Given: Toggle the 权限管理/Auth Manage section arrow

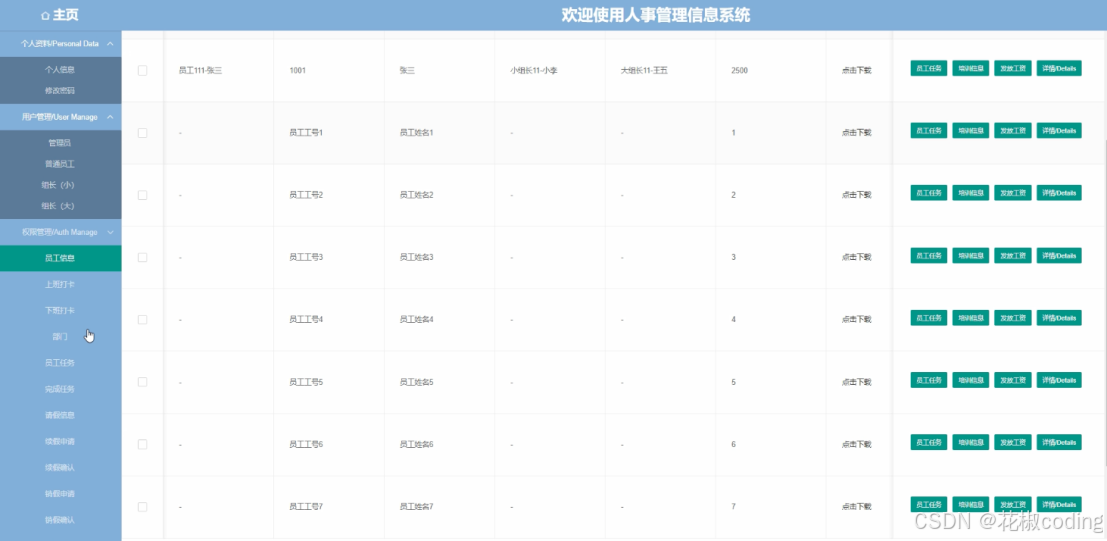Looking at the screenshot, I should pos(109,232).
